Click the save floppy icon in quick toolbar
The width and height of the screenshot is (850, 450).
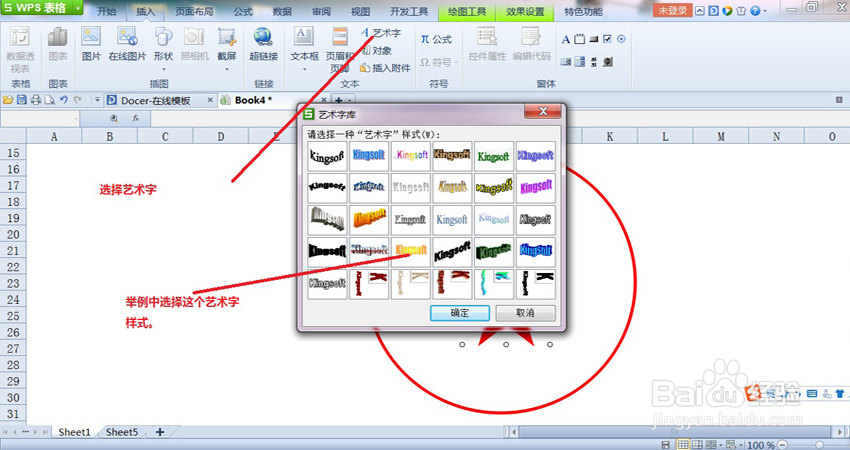click(22, 100)
